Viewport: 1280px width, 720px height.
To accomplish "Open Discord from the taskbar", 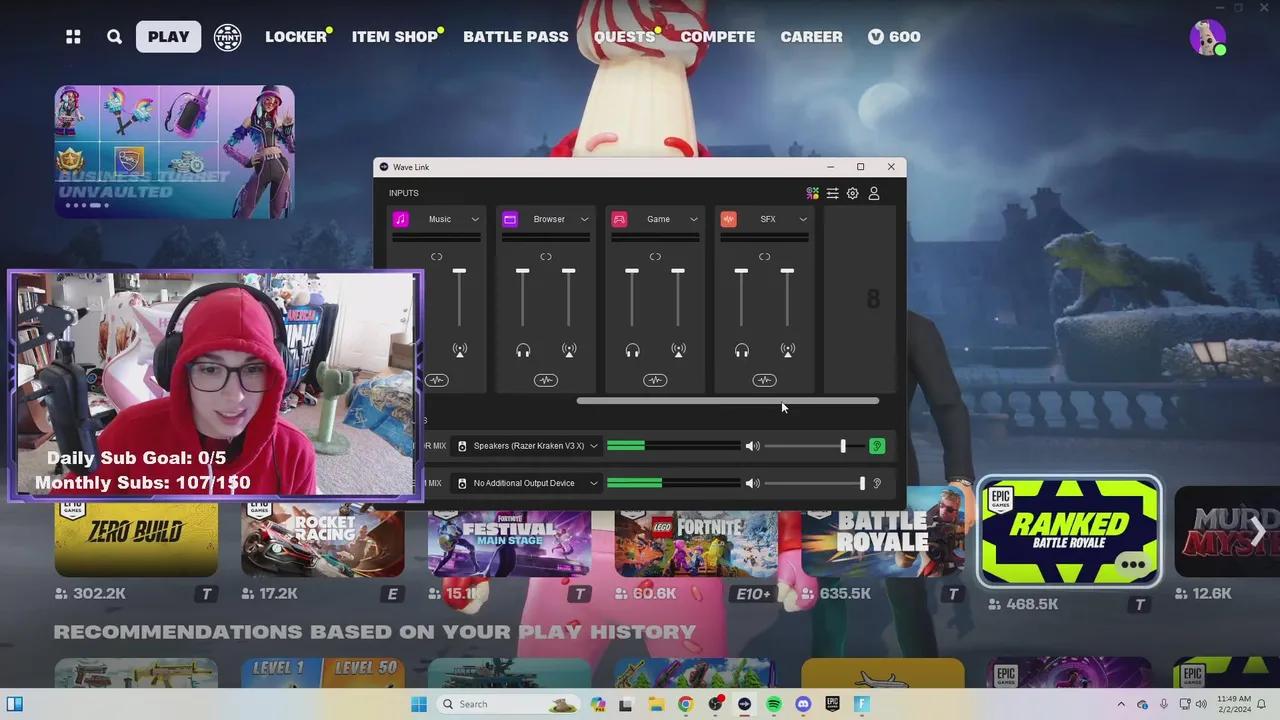I will [x=803, y=704].
